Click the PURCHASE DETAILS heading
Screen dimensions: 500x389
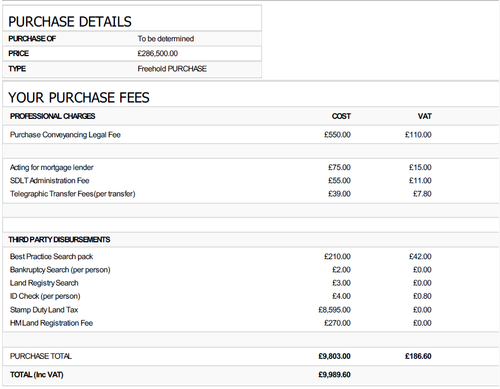coord(70,22)
